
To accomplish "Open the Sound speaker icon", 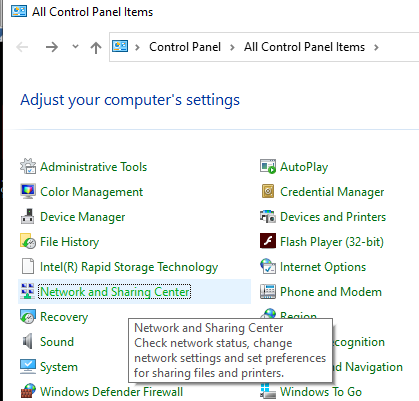I will [x=28, y=341].
